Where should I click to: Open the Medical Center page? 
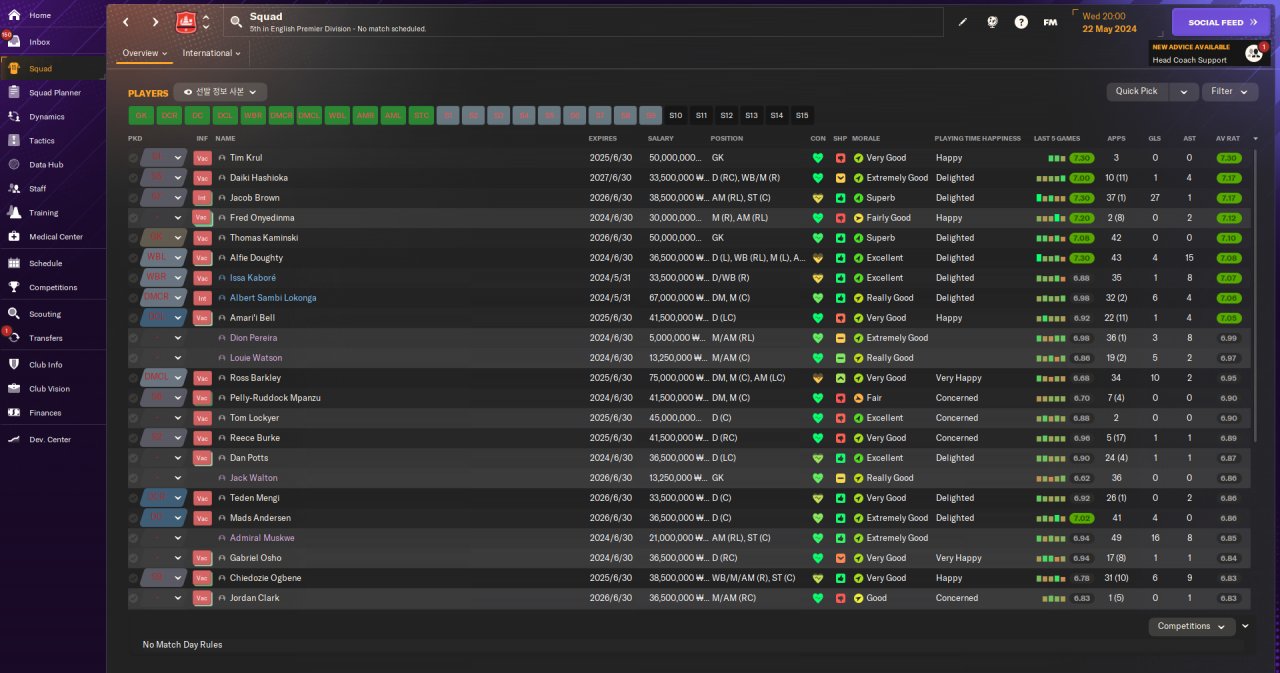[55, 237]
